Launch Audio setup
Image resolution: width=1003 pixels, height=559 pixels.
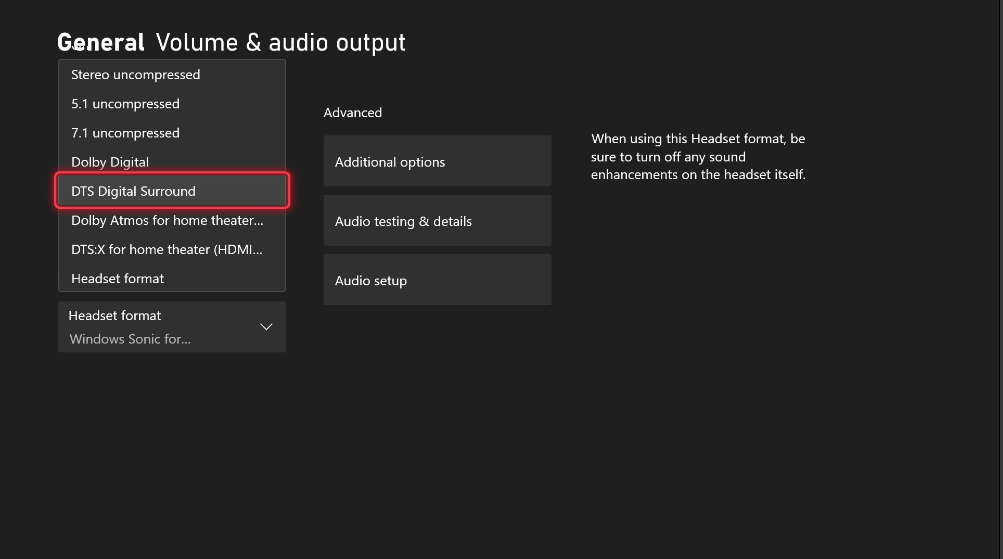coord(437,280)
